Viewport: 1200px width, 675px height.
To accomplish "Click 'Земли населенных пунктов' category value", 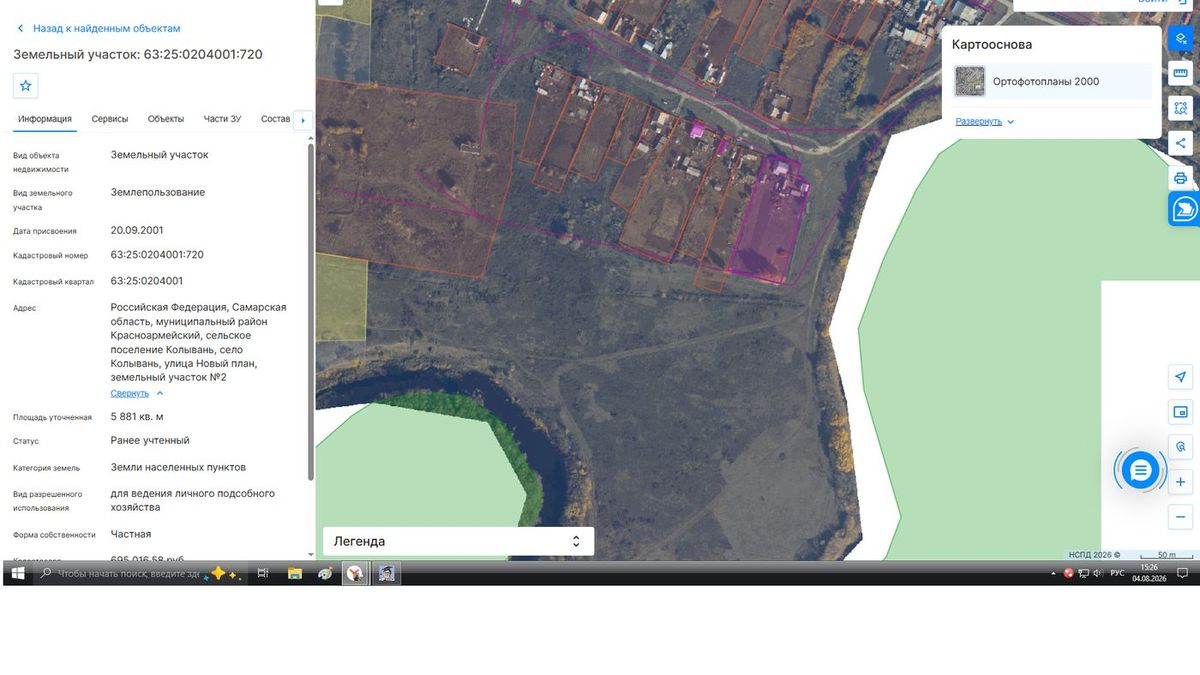I will 178,467.
